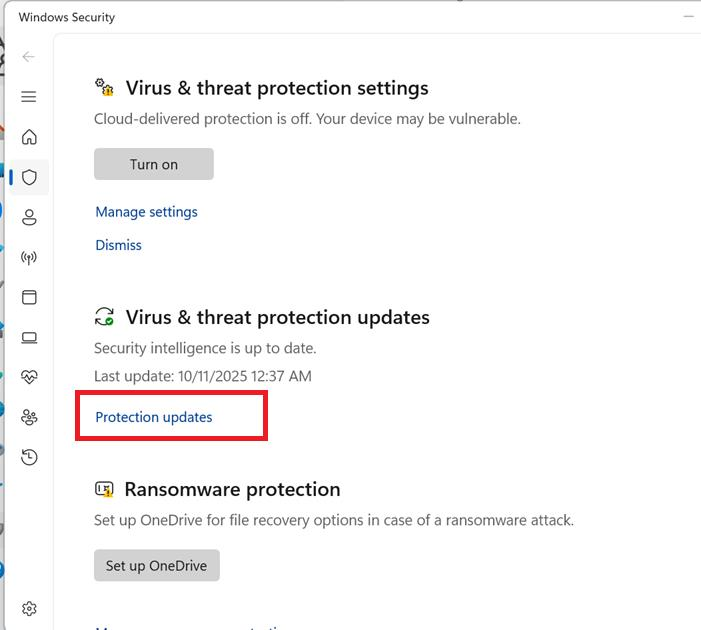Image resolution: width=701 pixels, height=630 pixels.
Task: Click the Ransomware protection heading
Action: tap(232, 489)
